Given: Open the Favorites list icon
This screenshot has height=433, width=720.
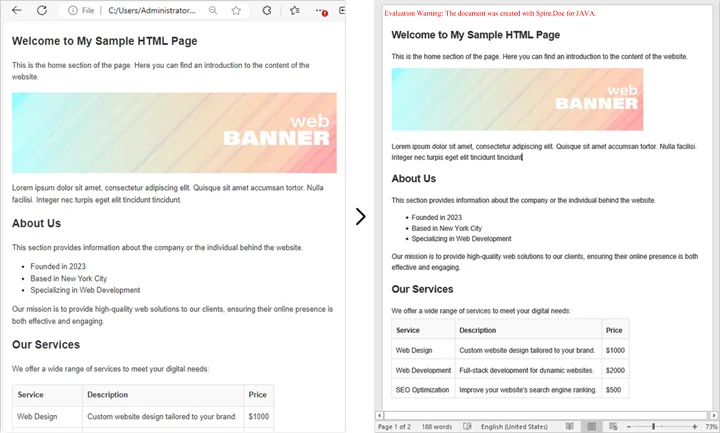Looking at the screenshot, I should point(295,10).
